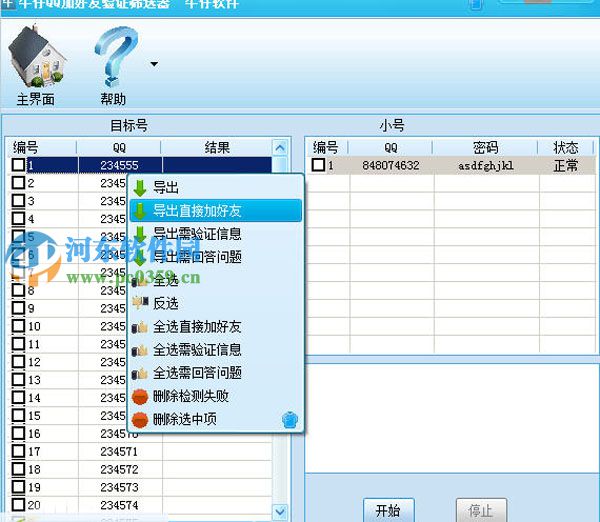Check the box for target row 20
This screenshot has height=522, width=600.
(x=18, y=504)
